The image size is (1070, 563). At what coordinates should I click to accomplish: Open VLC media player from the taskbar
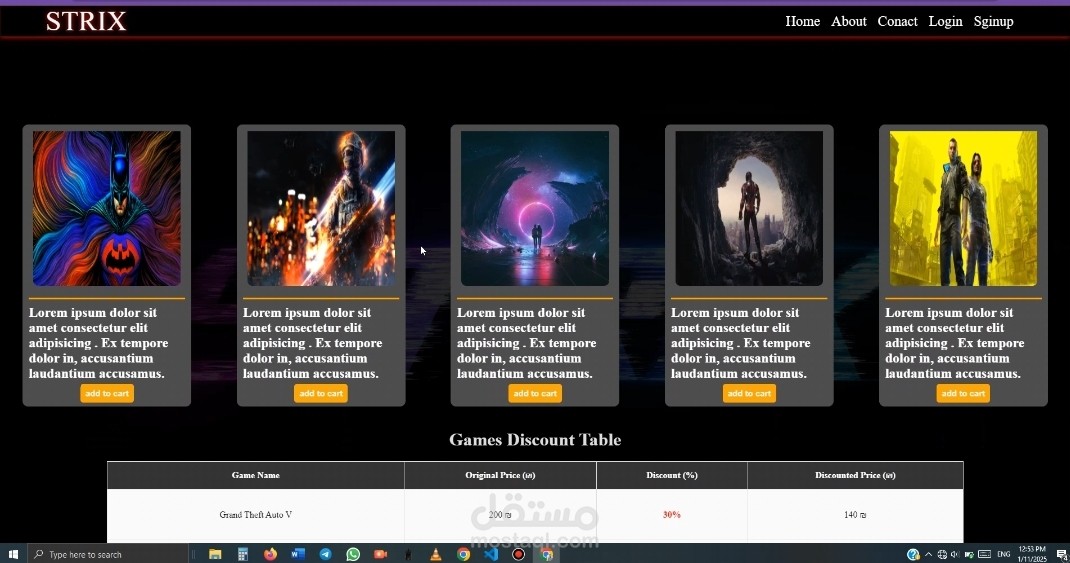(435, 554)
